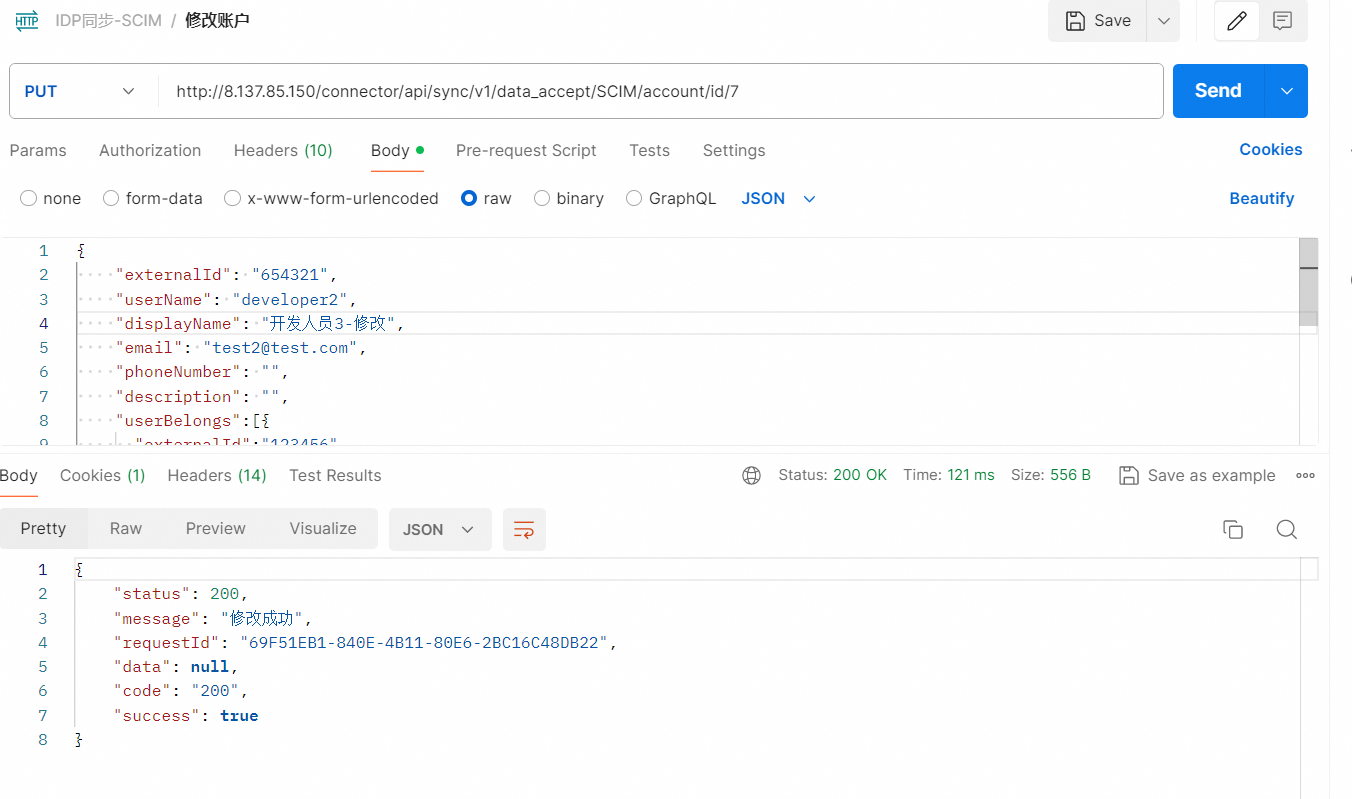1352x799 pixels.
Task: Open the pencil edit mode icon
Action: 1237,21
